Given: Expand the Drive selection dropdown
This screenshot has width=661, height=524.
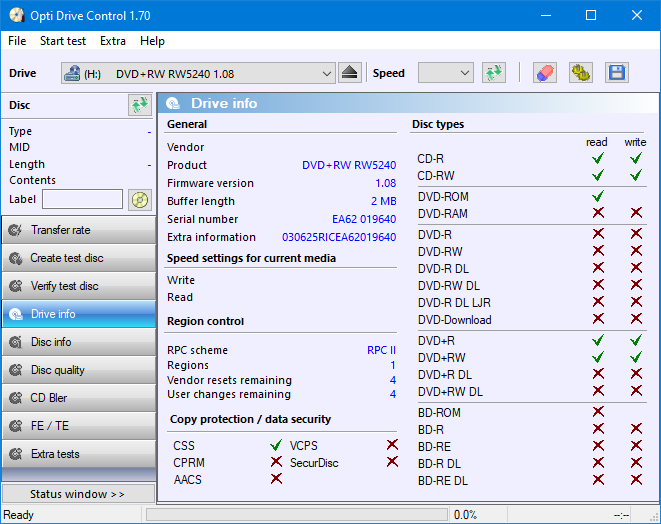Looking at the screenshot, I should [326, 74].
